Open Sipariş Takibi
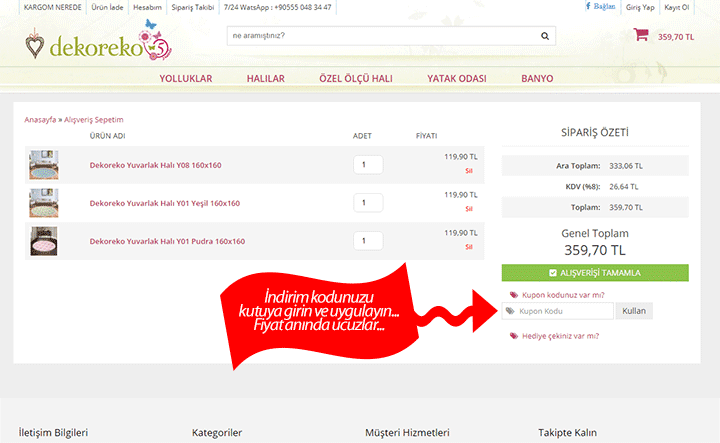This screenshot has width=720, height=443. tap(192, 7)
